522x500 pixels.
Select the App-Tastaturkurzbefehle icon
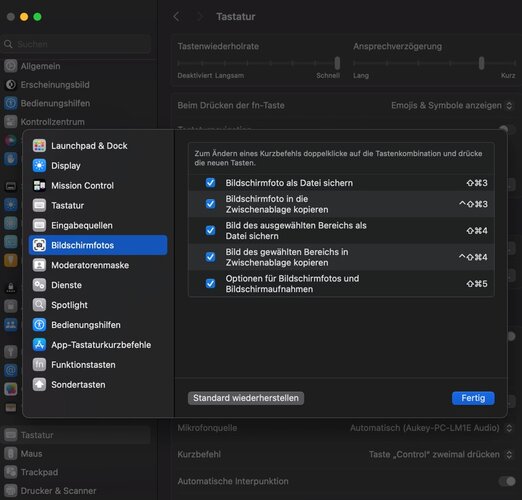pos(39,345)
